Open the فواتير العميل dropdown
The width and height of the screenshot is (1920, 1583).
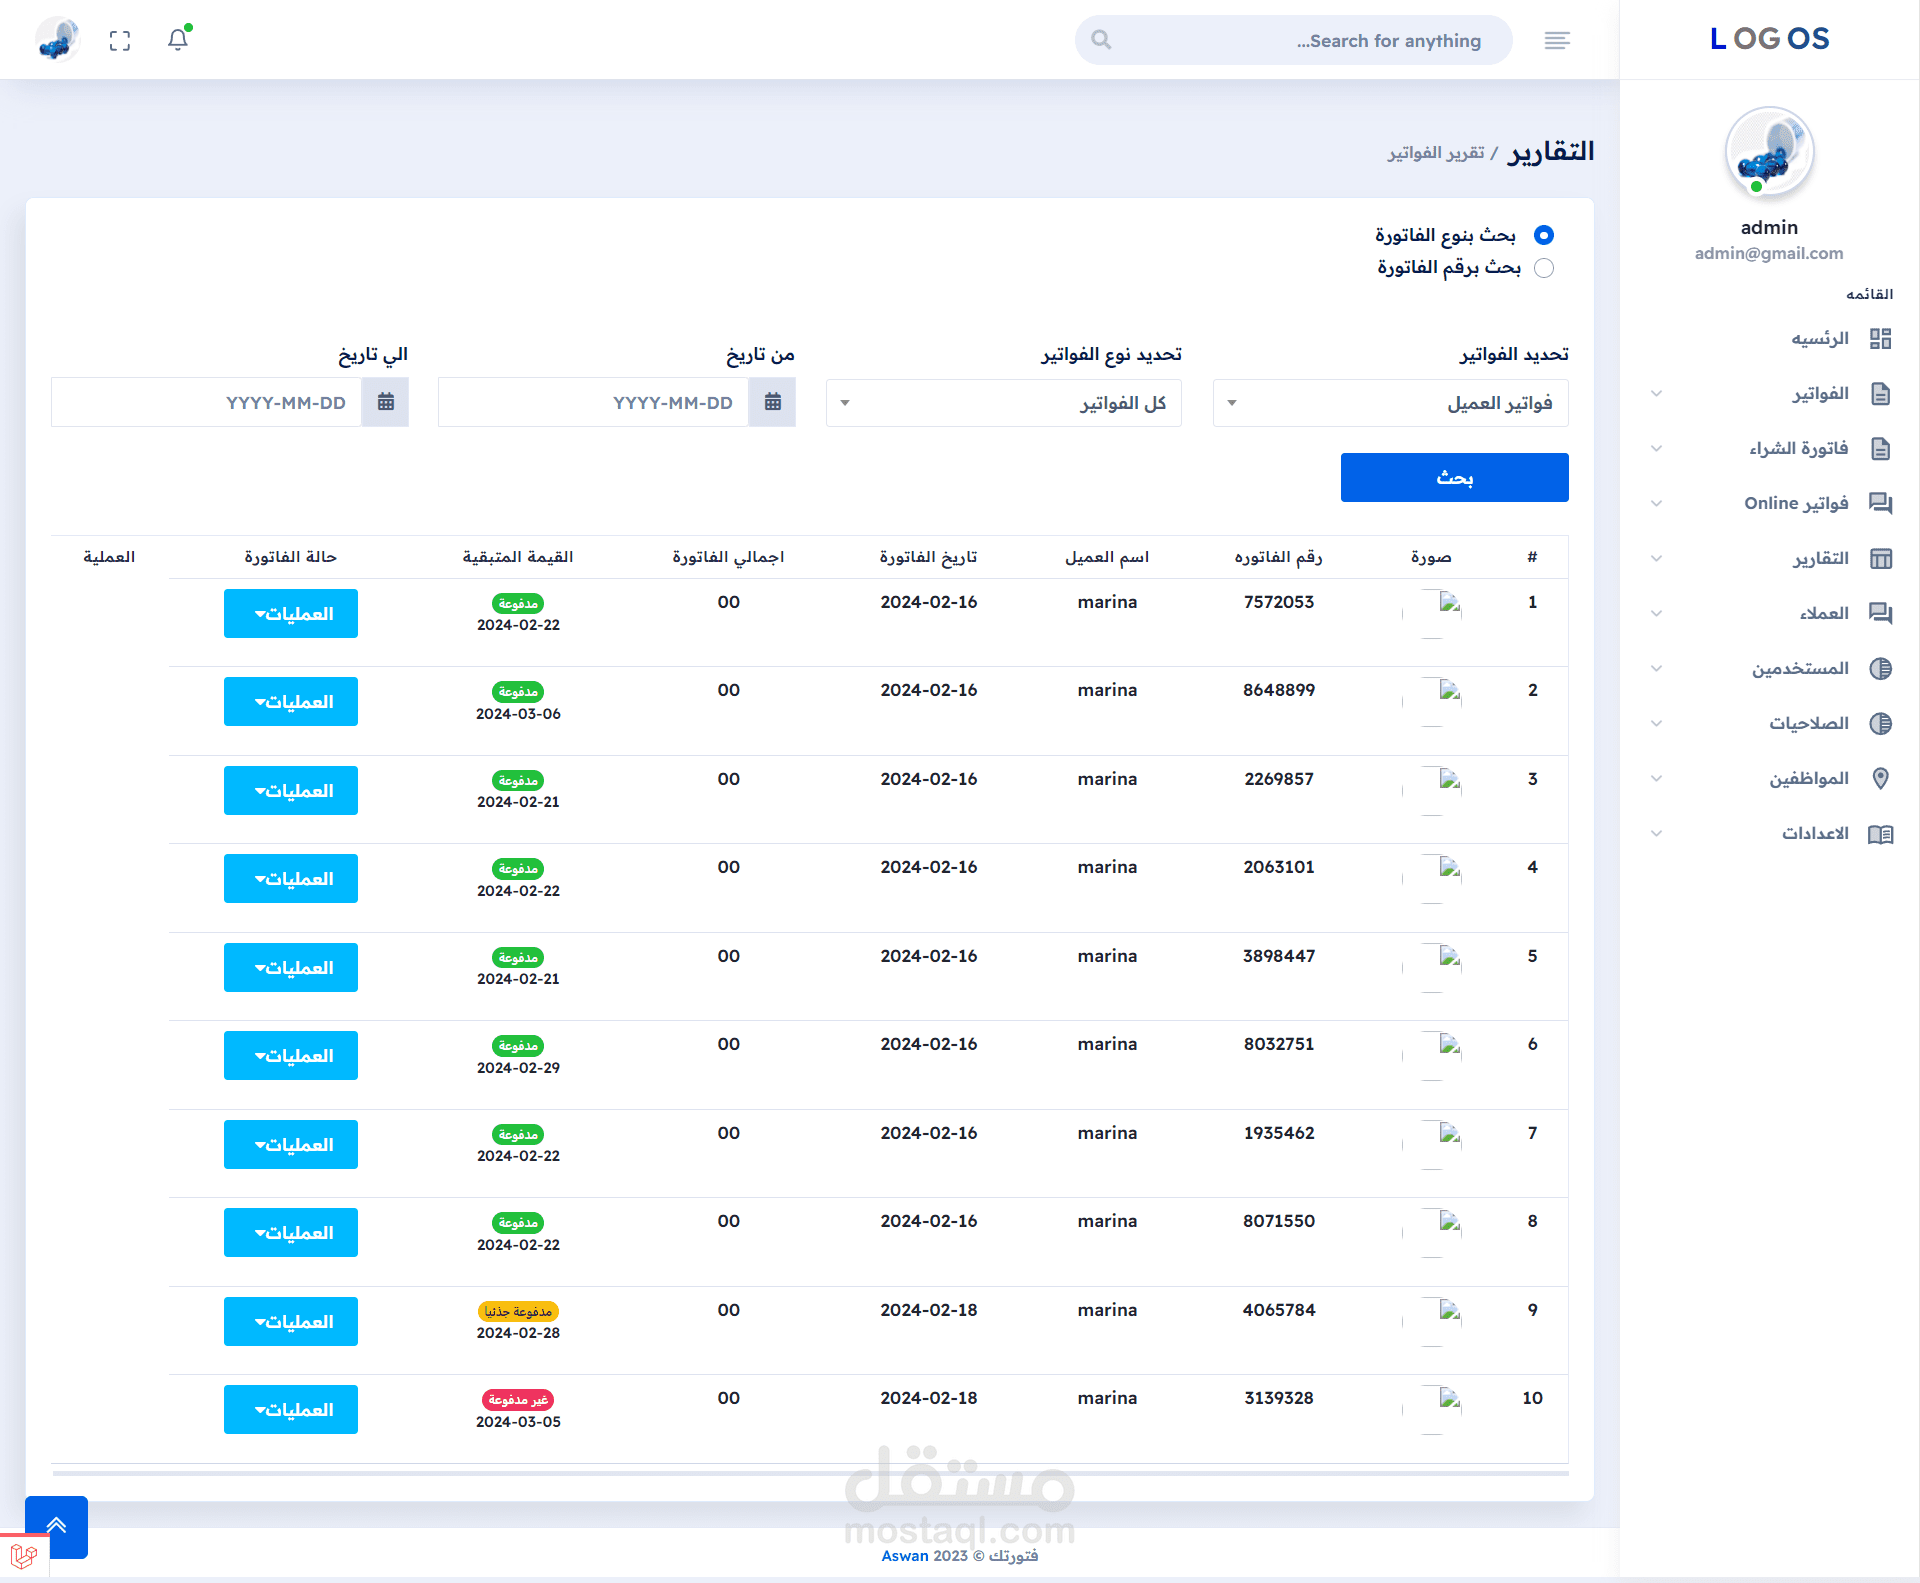point(1390,403)
